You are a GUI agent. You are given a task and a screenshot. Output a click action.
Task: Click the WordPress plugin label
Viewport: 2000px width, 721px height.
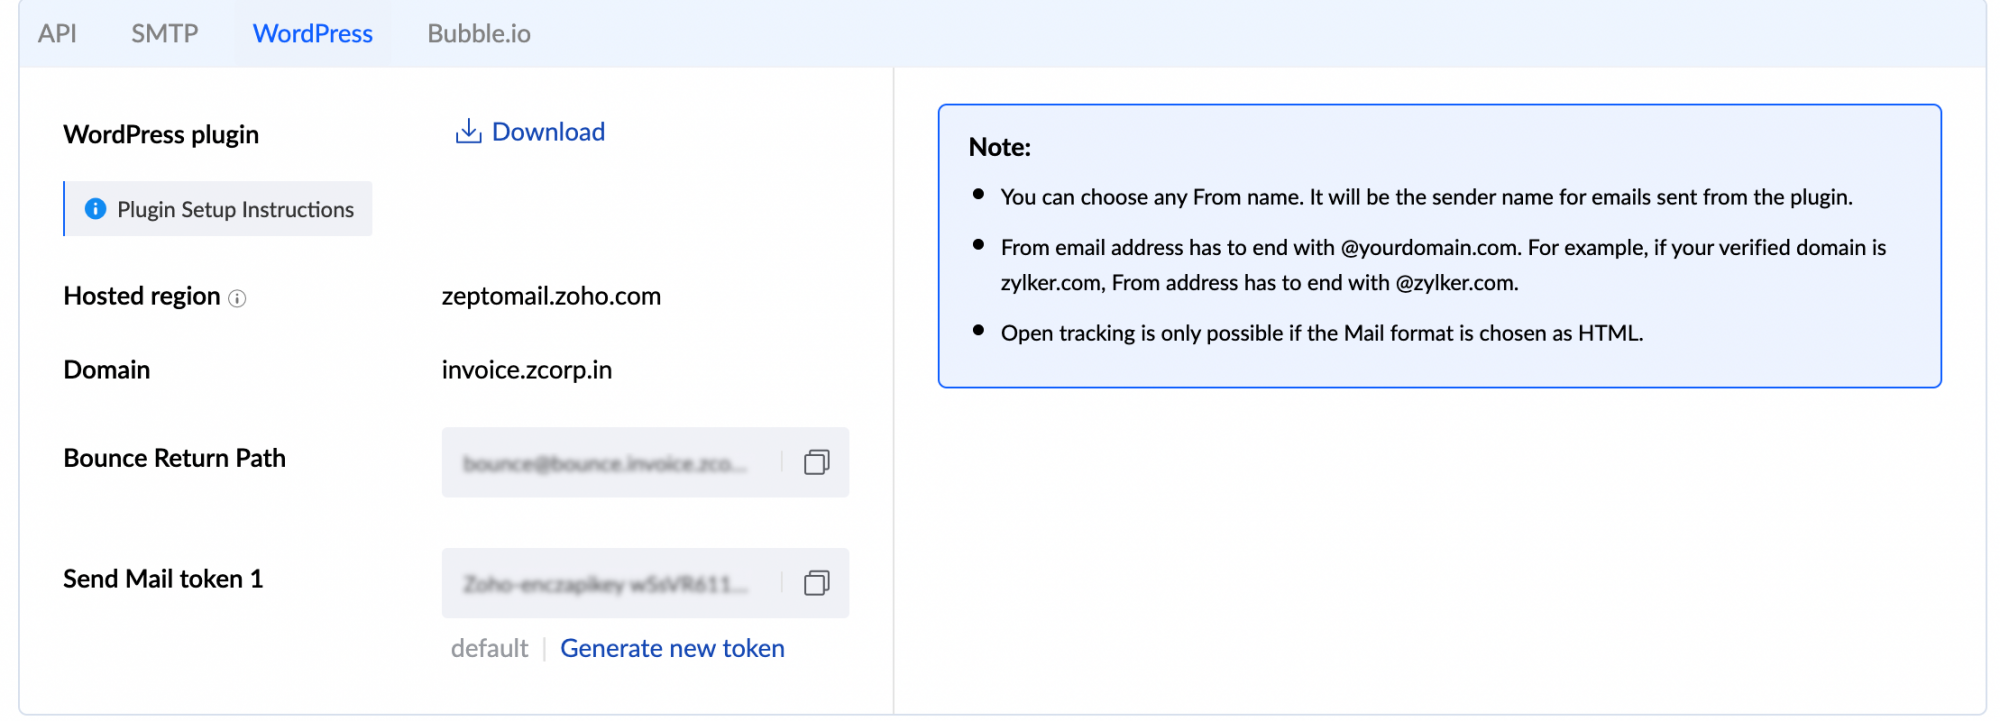click(x=161, y=133)
